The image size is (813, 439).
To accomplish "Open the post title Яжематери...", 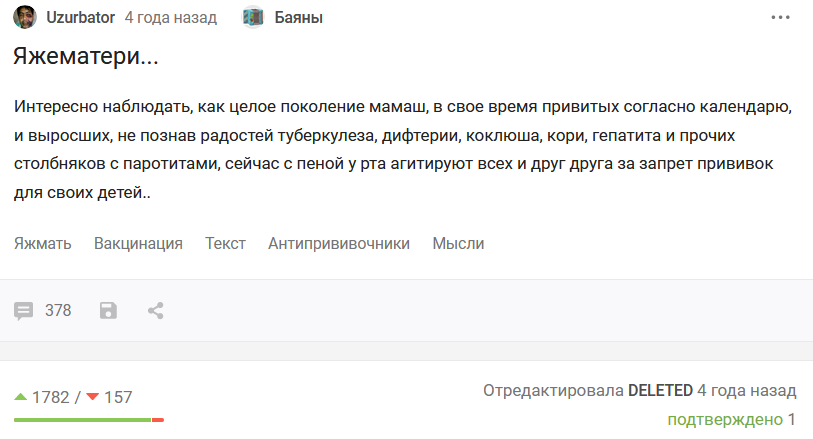I will [x=86, y=56].
